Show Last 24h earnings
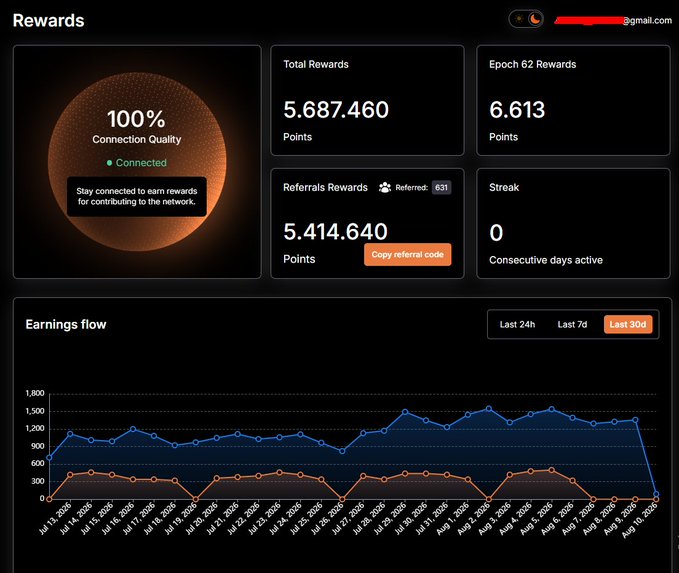 coord(517,324)
